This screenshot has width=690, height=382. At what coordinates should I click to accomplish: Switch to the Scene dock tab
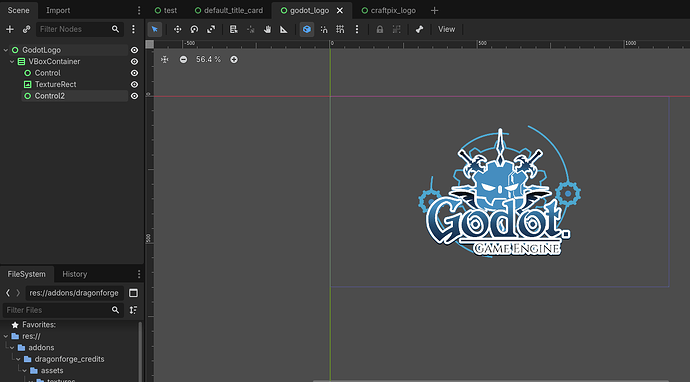pos(18,10)
